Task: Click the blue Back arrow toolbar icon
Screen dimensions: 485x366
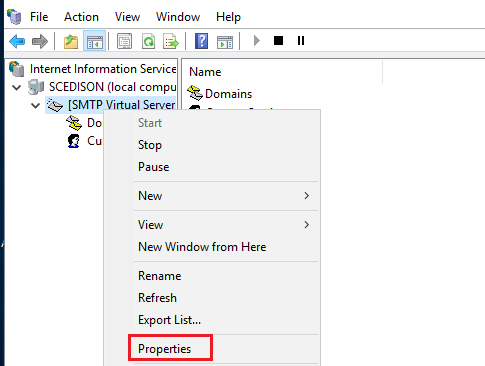Action: [17, 41]
